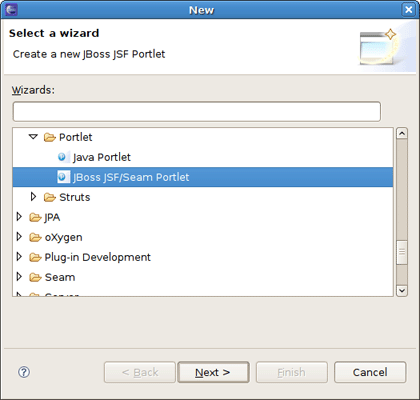Click the wizard list scrollbar thumb
This screenshot has width=420, height=400.
pyautogui.click(x=402, y=252)
